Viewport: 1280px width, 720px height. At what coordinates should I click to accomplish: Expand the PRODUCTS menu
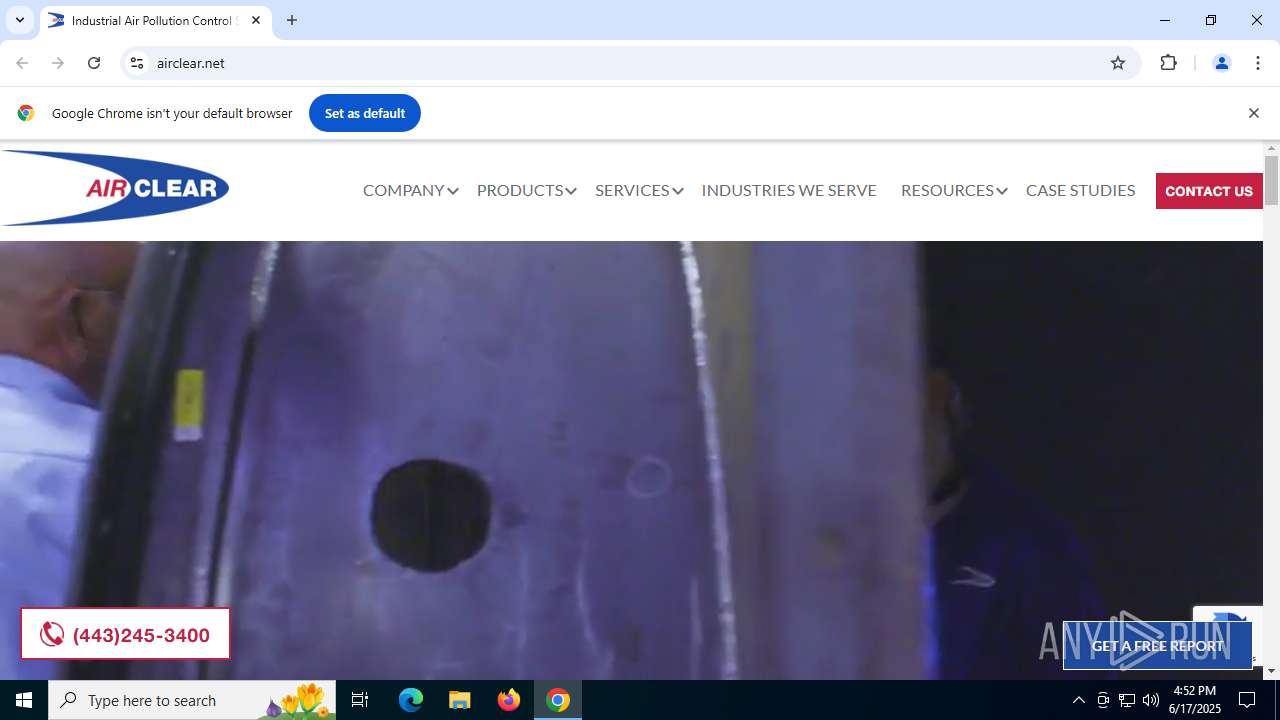pos(526,190)
